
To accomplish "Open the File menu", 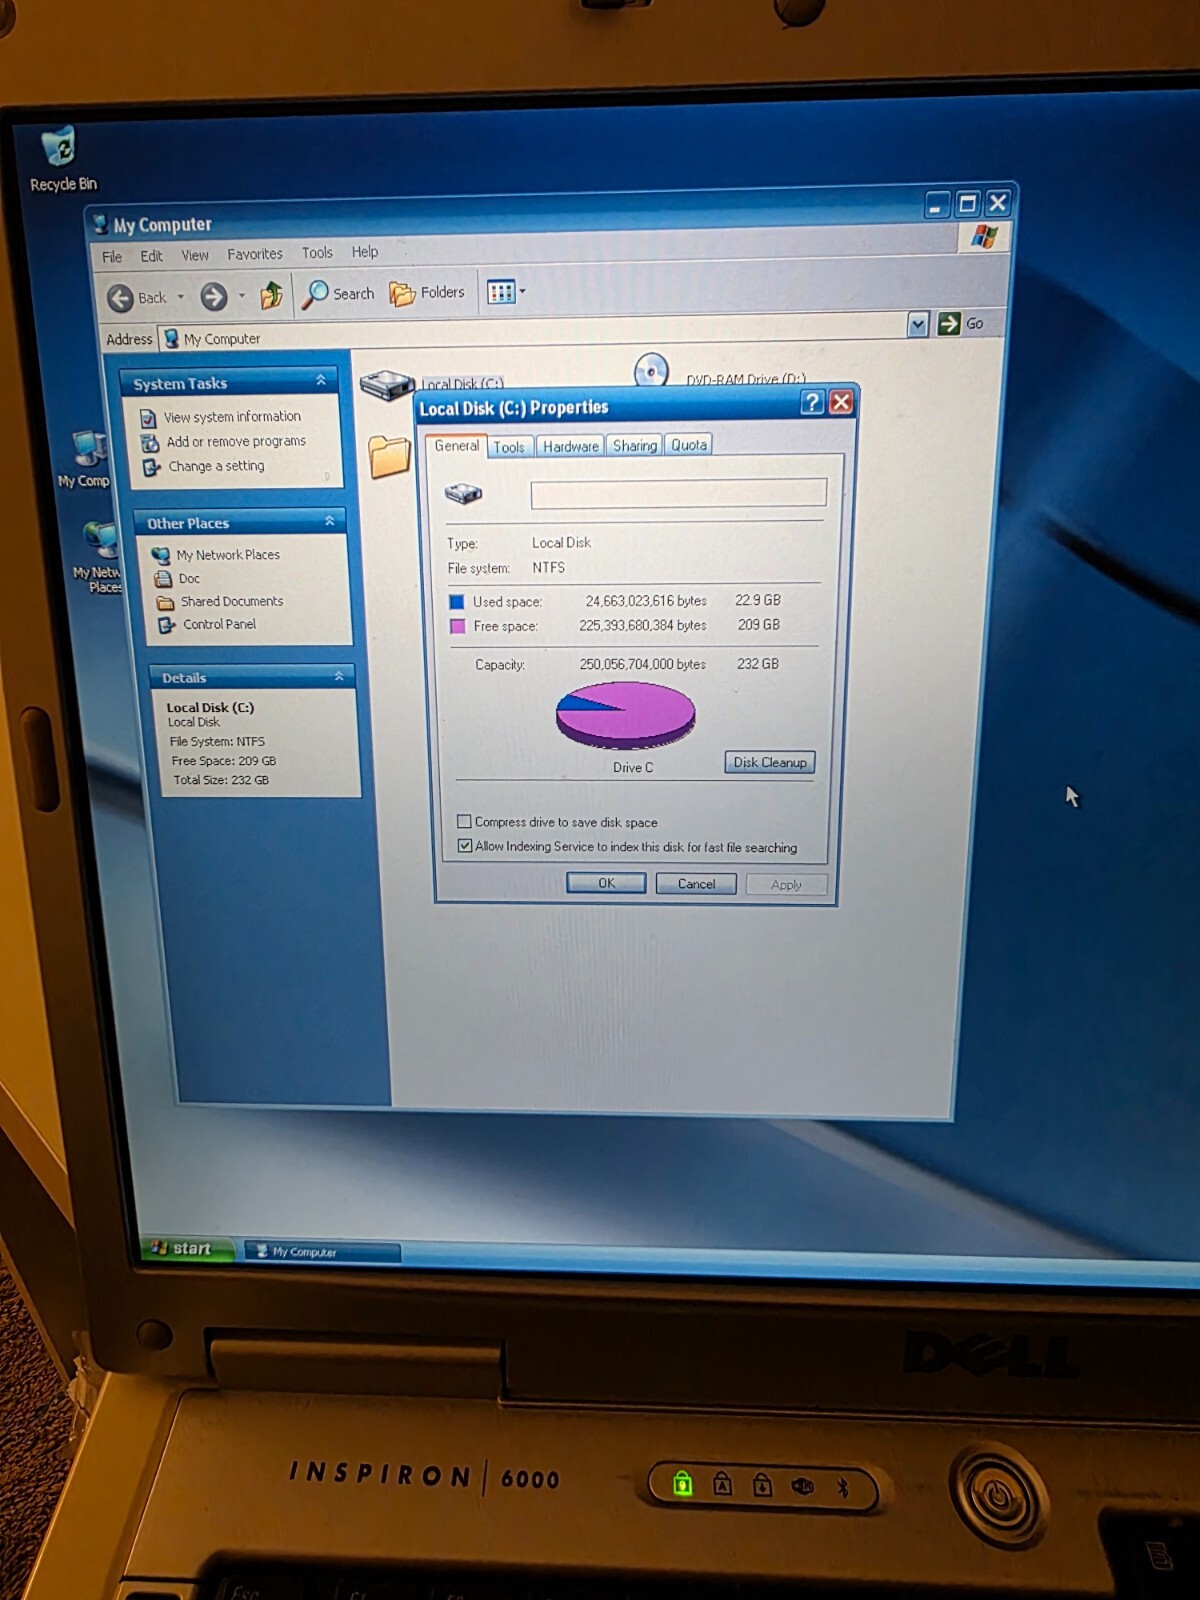I will (112, 257).
